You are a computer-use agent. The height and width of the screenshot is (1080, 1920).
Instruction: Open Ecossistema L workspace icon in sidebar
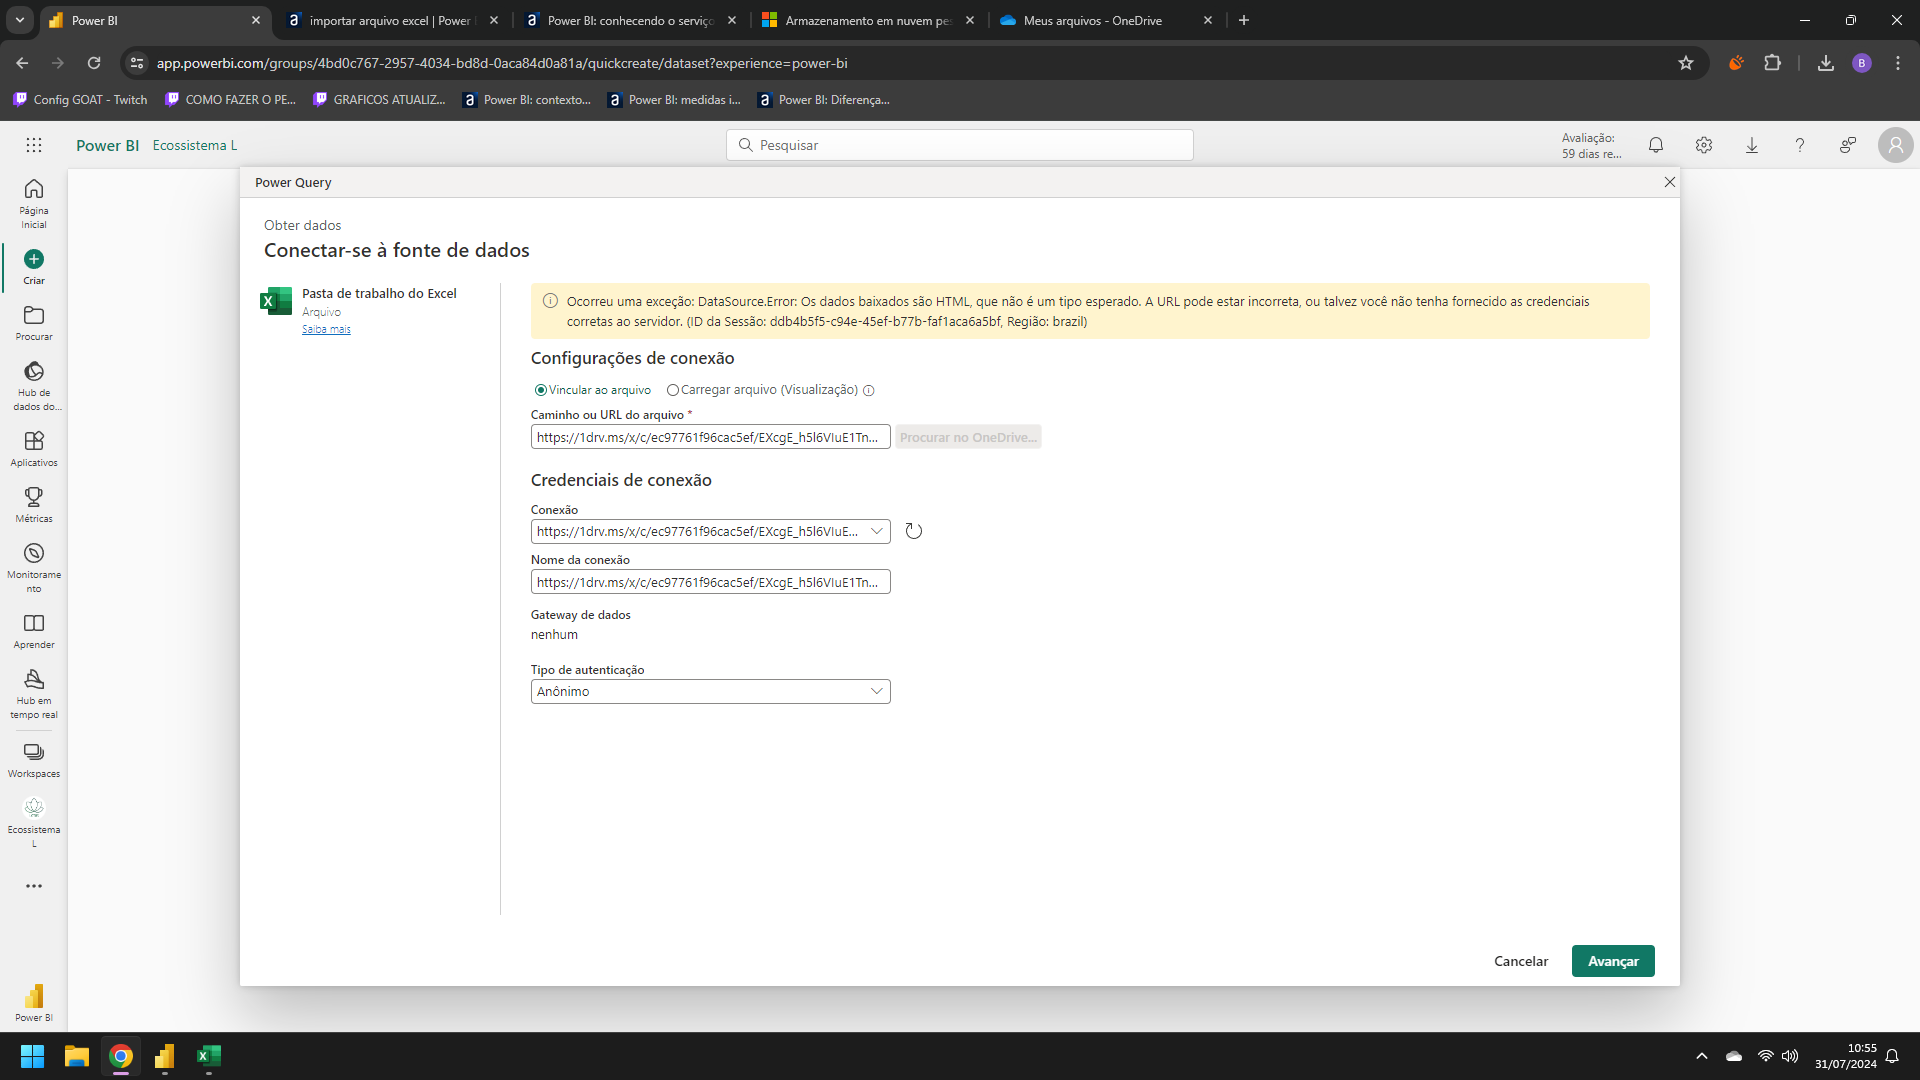coord(34,807)
